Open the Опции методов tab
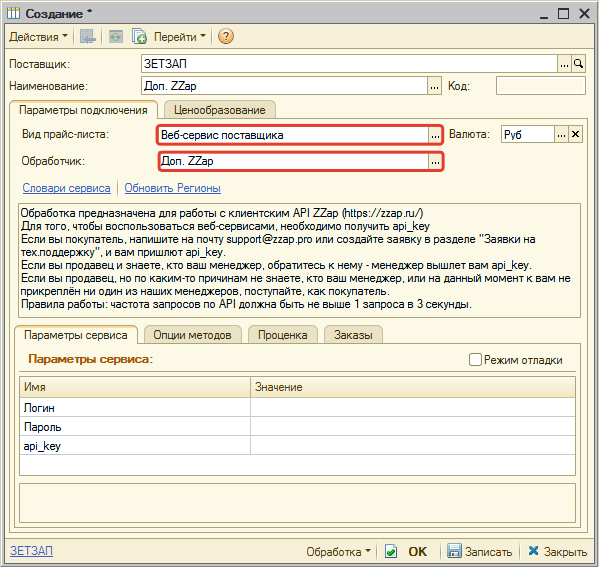 193,335
